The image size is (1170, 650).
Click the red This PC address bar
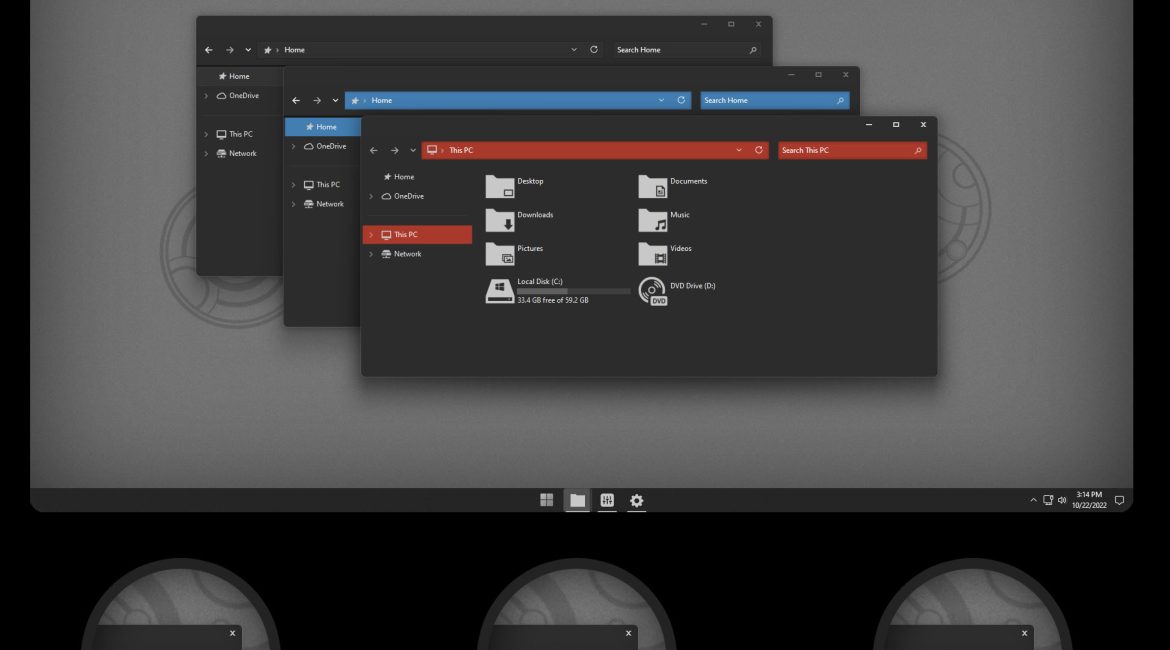(x=595, y=150)
